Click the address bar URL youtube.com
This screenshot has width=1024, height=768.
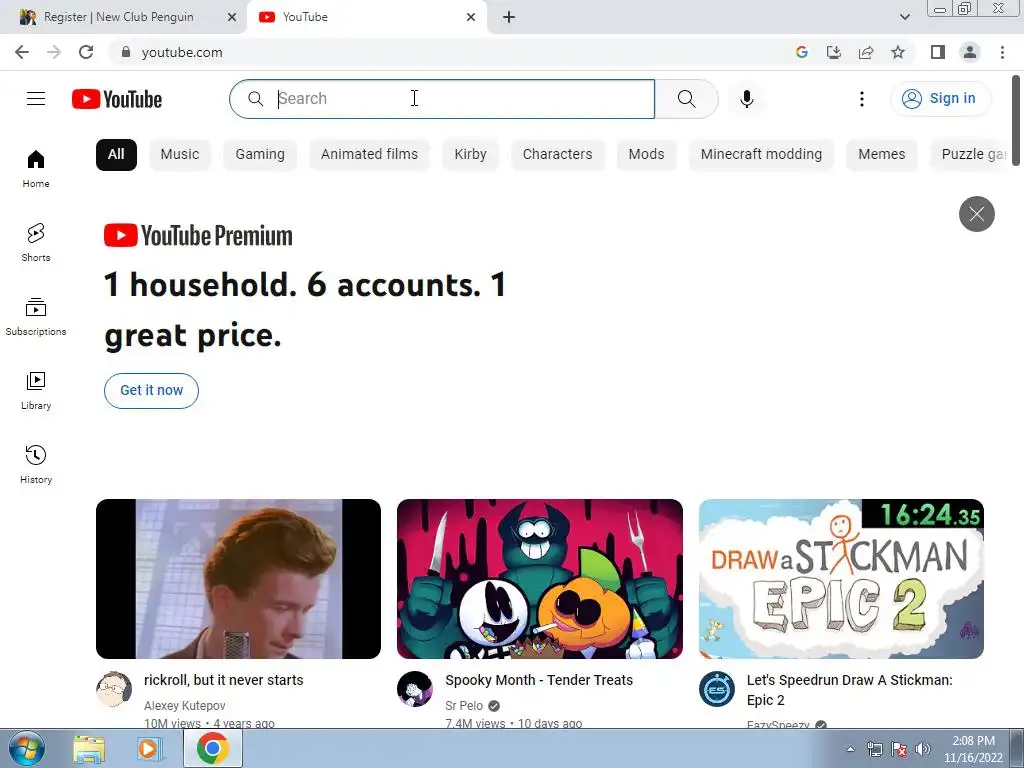pos(182,52)
